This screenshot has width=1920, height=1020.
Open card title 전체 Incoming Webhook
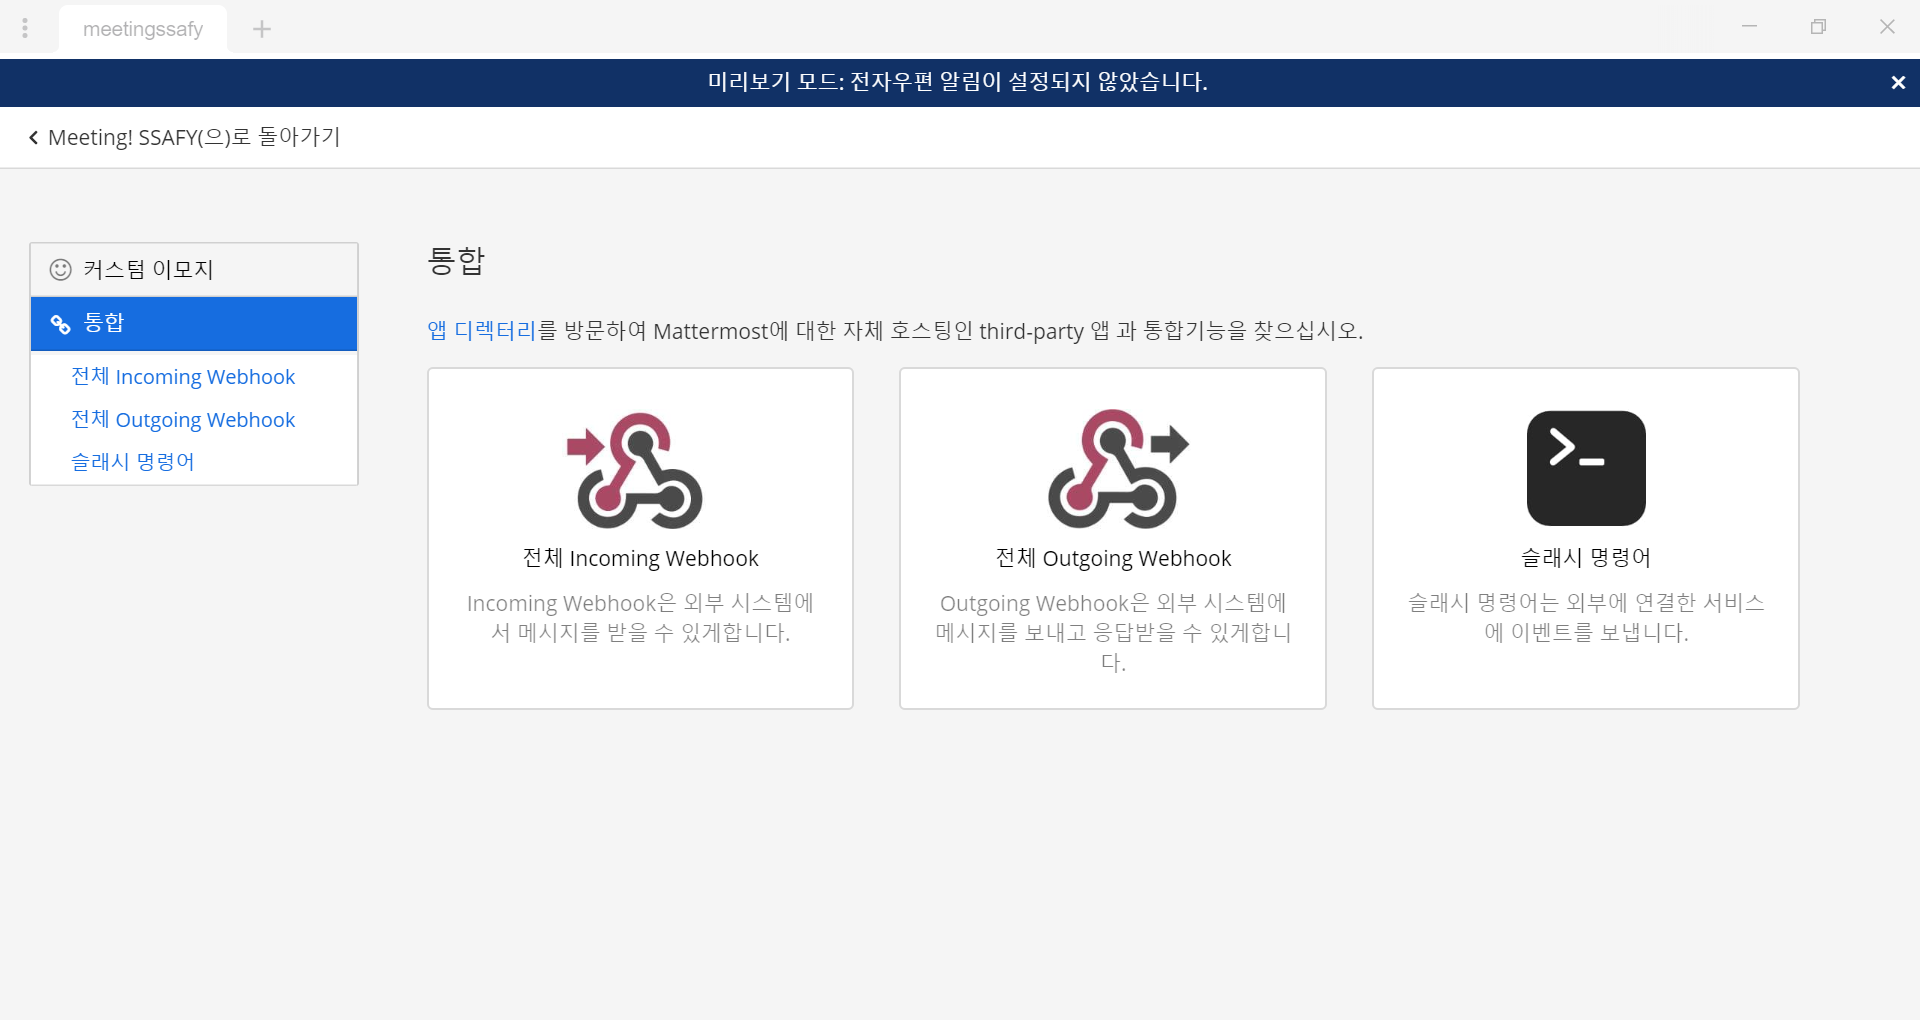[640, 558]
